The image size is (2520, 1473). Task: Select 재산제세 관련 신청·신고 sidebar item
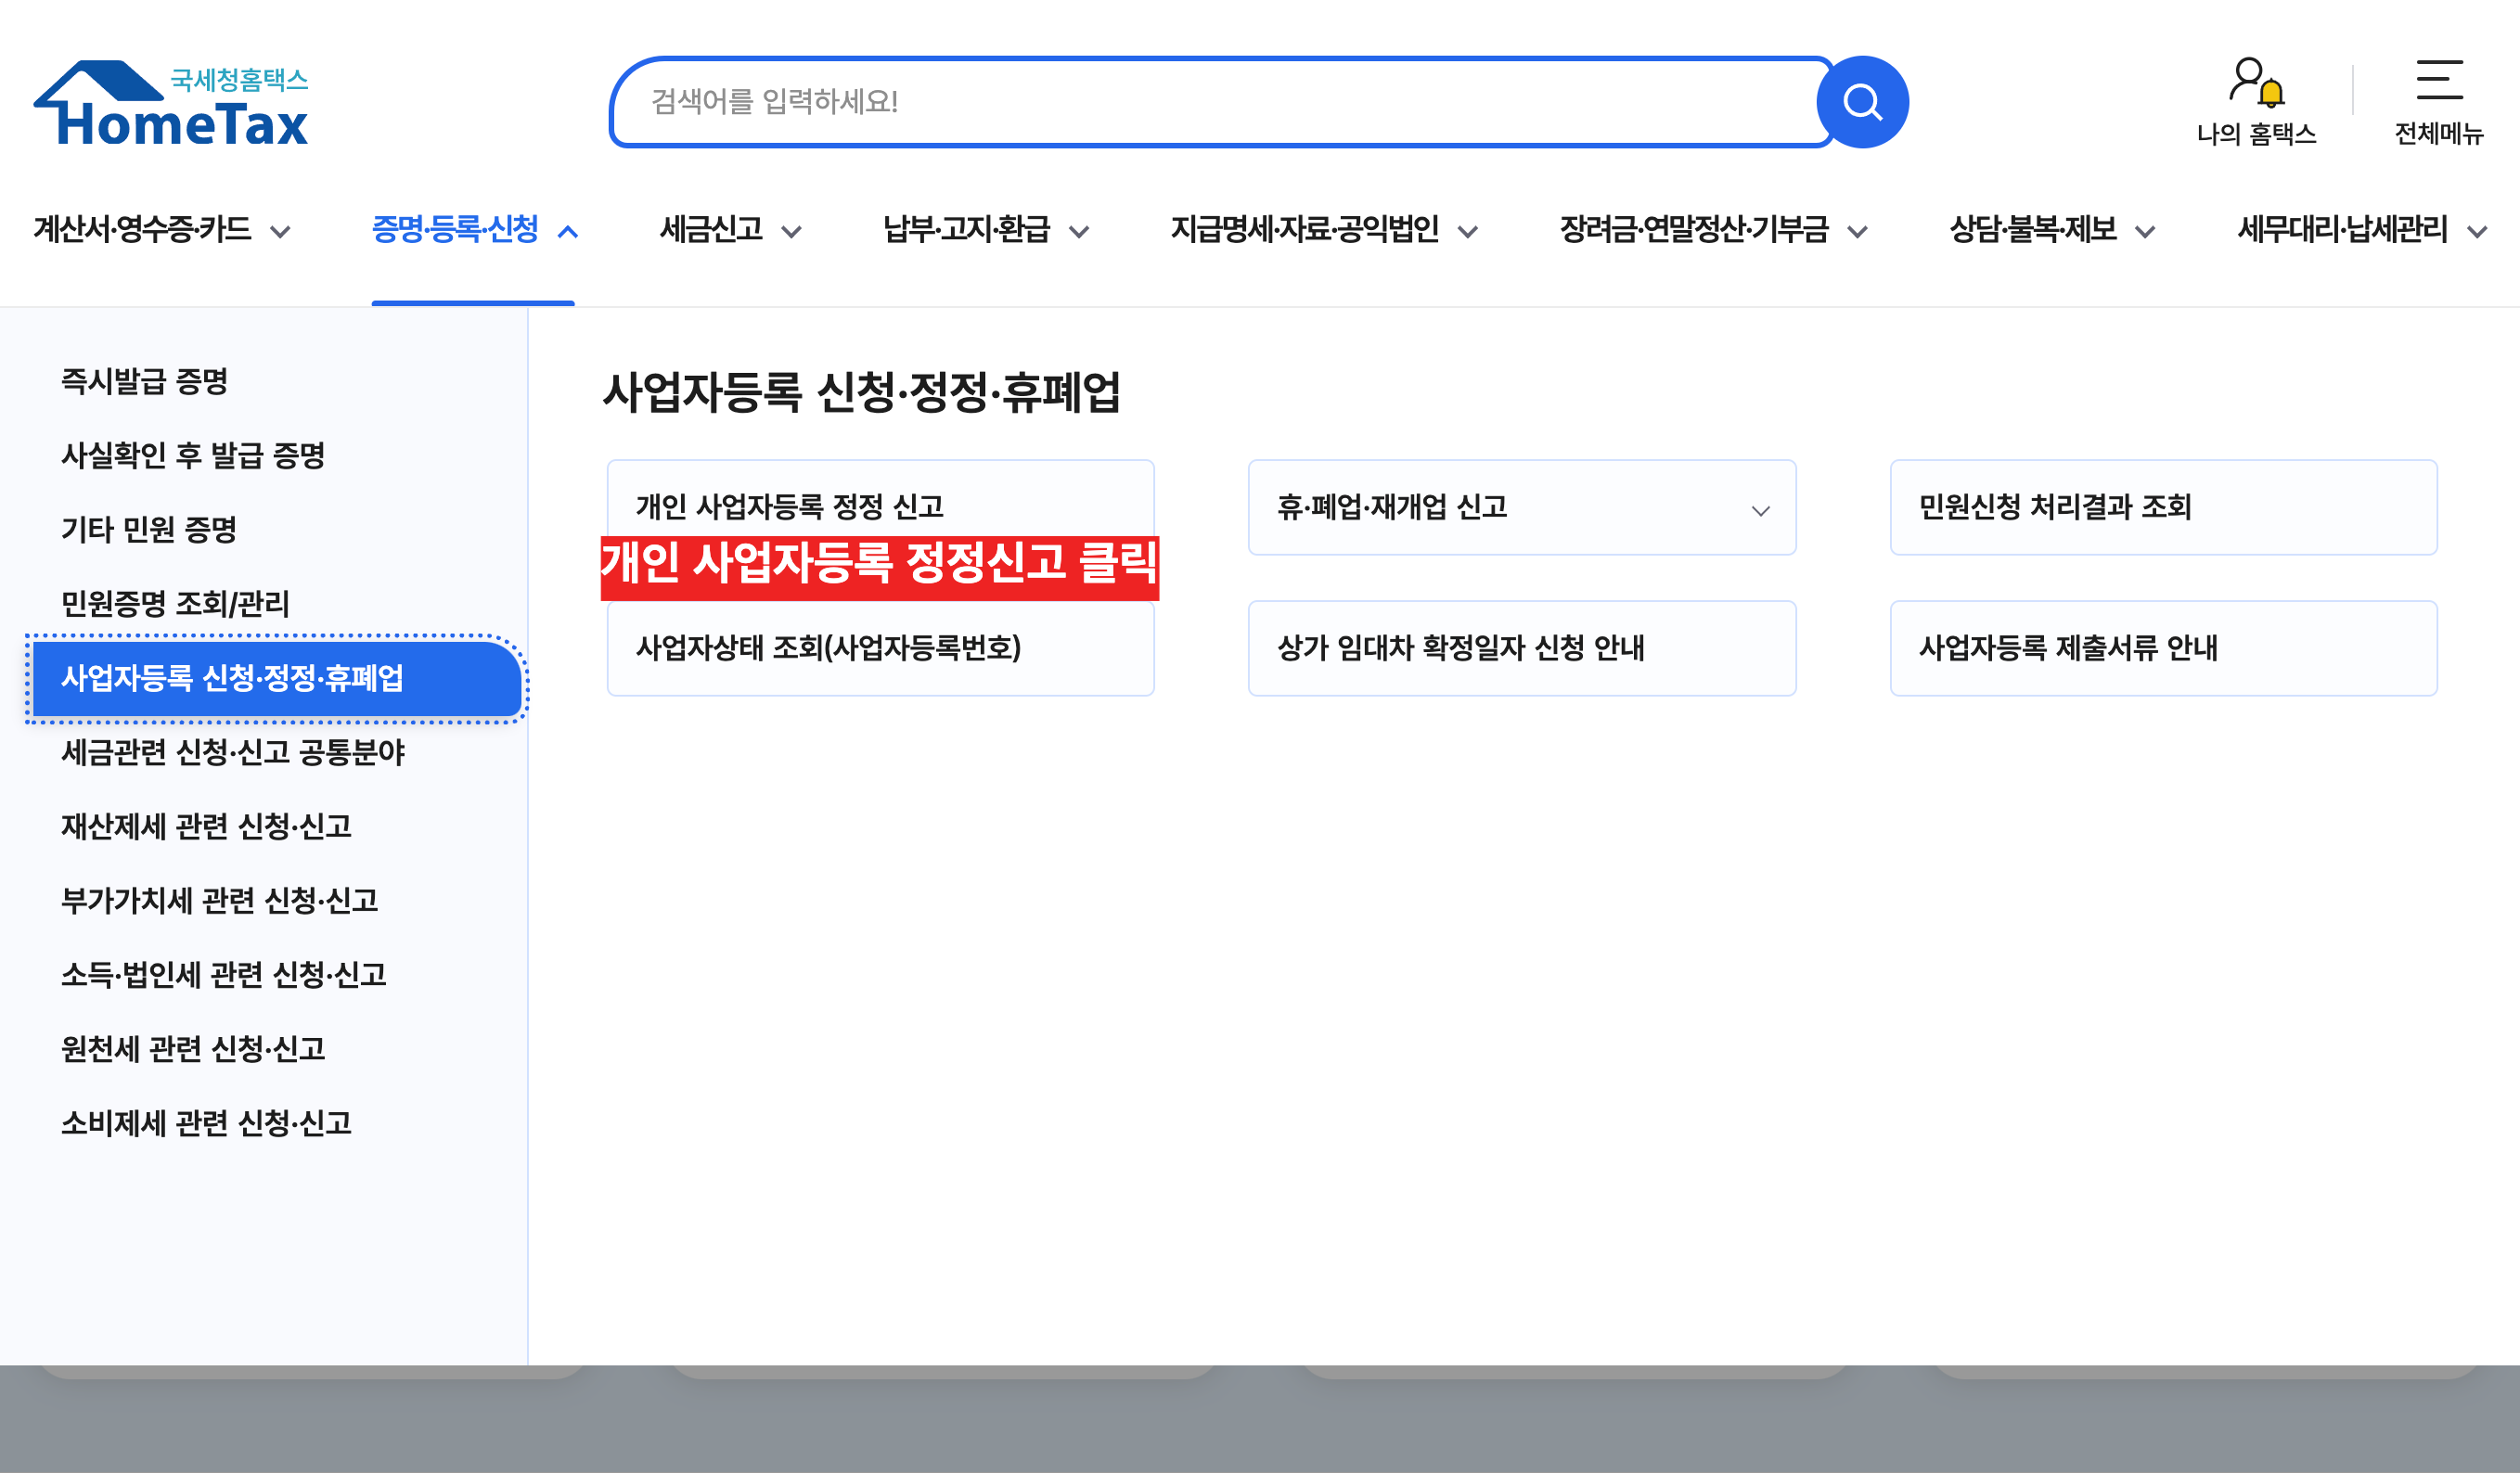pos(206,826)
